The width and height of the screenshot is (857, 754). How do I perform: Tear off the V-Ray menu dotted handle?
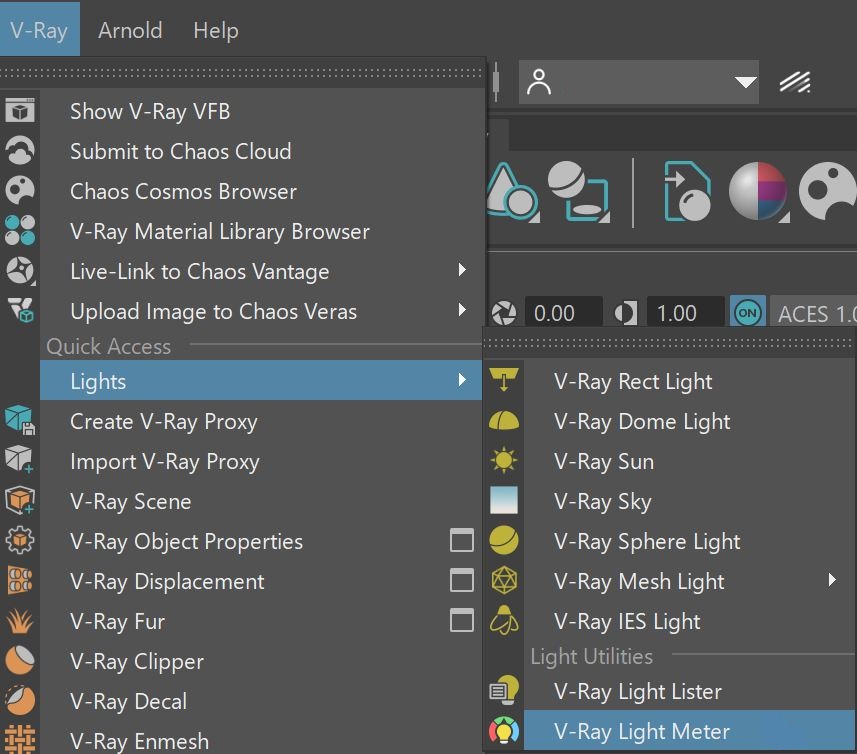tap(243, 73)
